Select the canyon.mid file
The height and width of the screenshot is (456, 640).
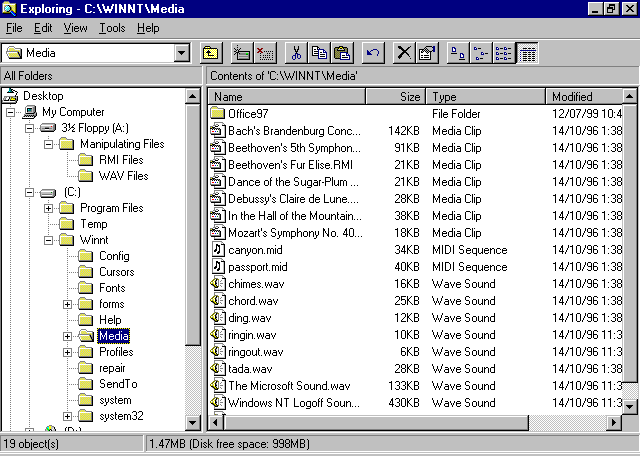(257, 250)
